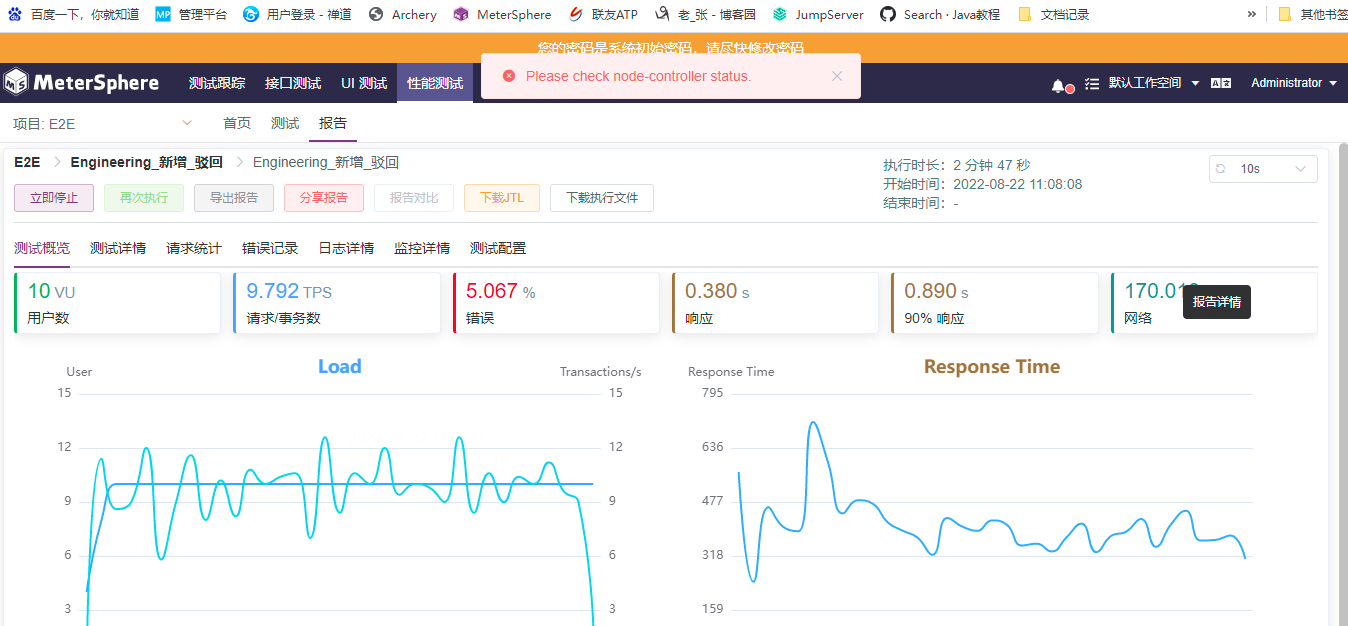Open the 其他书签 folder

point(1312,14)
